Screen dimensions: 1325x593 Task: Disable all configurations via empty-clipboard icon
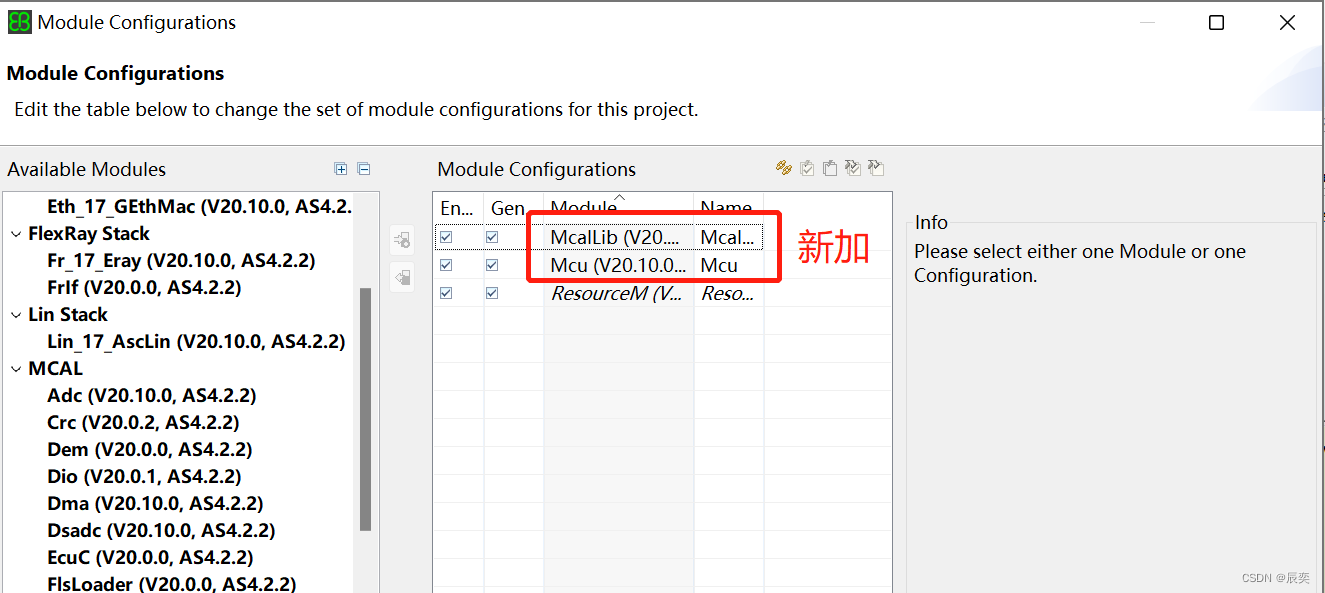(830, 167)
